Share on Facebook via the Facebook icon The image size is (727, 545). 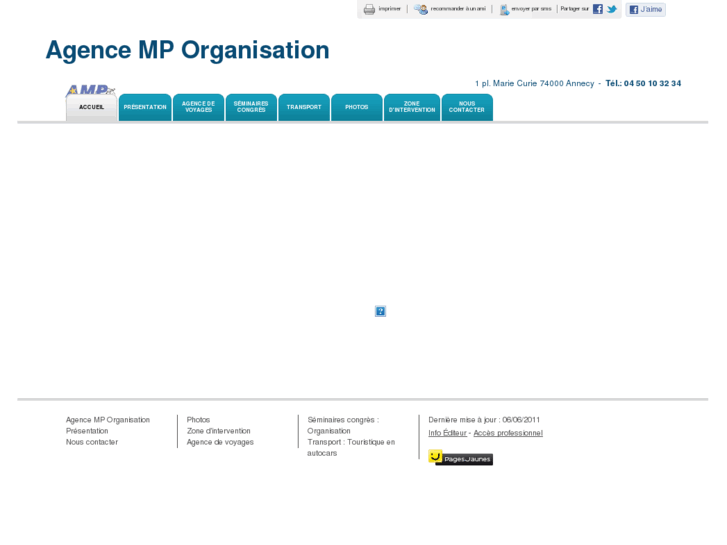pos(598,9)
